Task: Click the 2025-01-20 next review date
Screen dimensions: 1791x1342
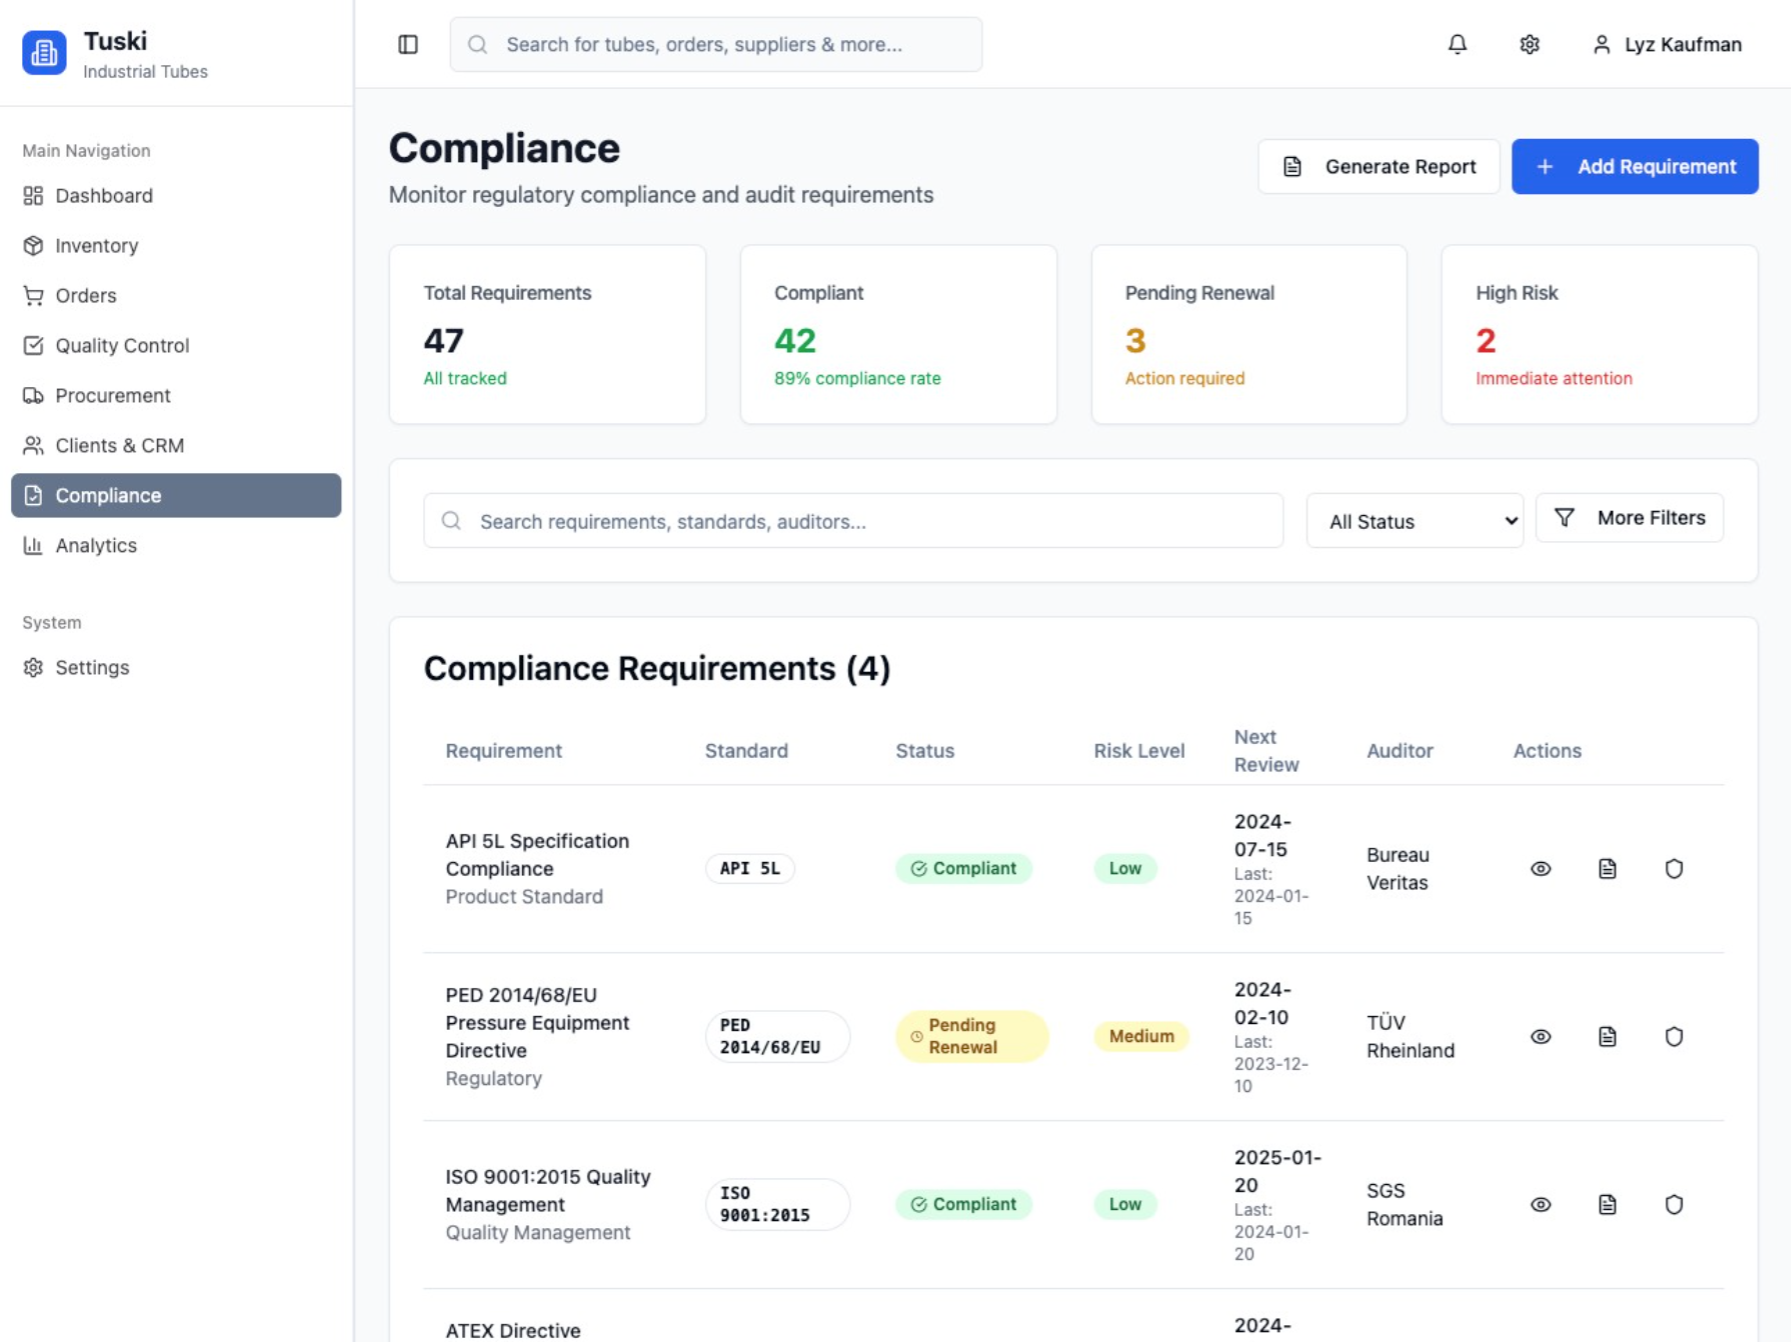Action: click(x=1277, y=1171)
